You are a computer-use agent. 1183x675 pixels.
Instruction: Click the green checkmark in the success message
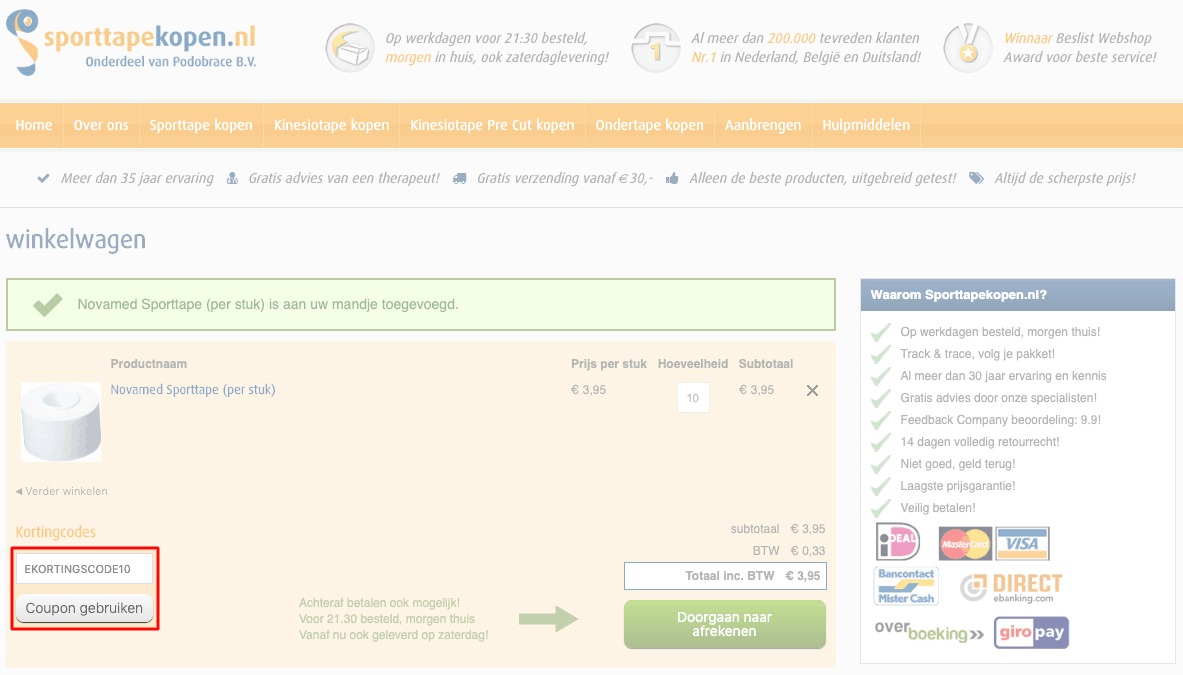(48, 305)
